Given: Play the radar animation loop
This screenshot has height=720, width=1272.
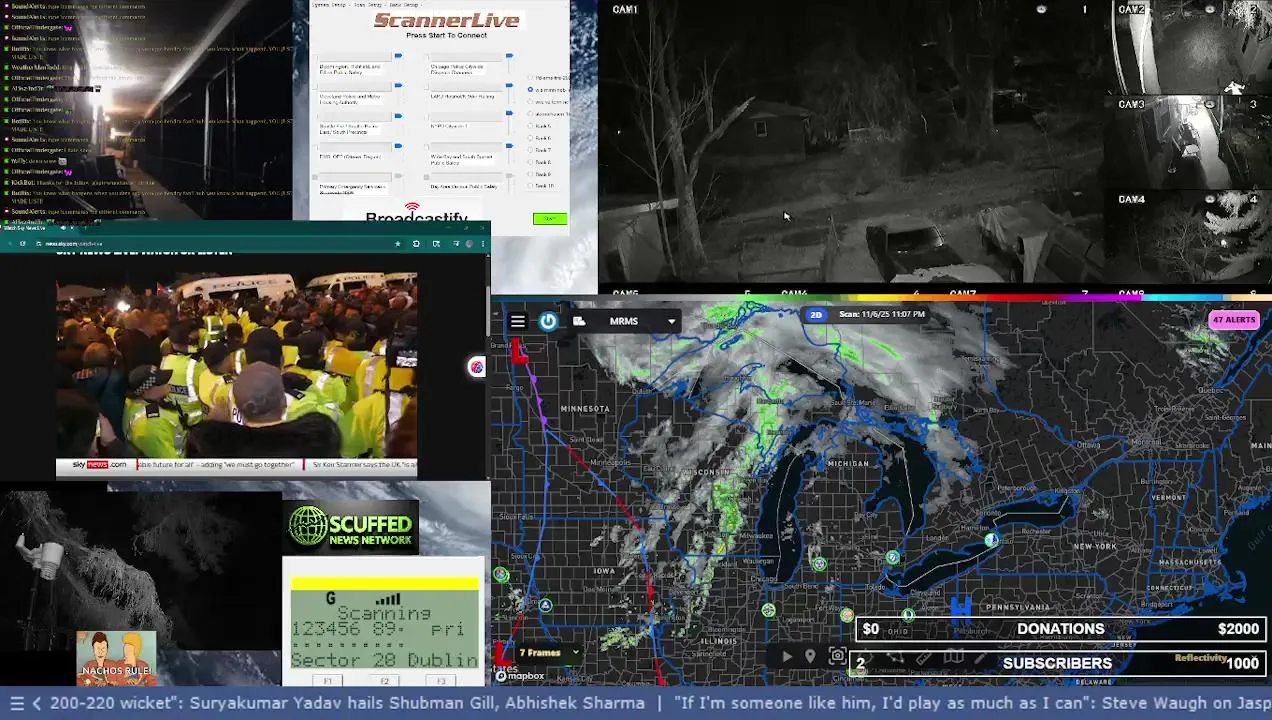Looking at the screenshot, I should 787,656.
